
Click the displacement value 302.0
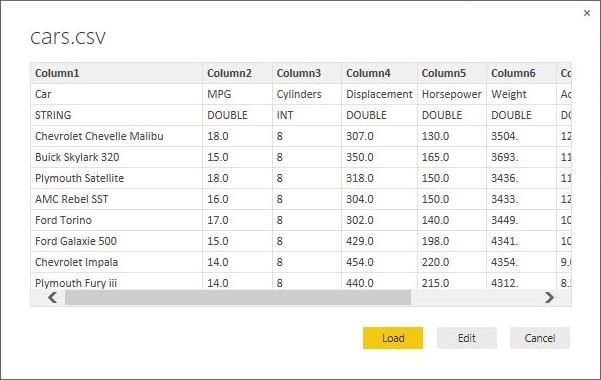(379, 220)
